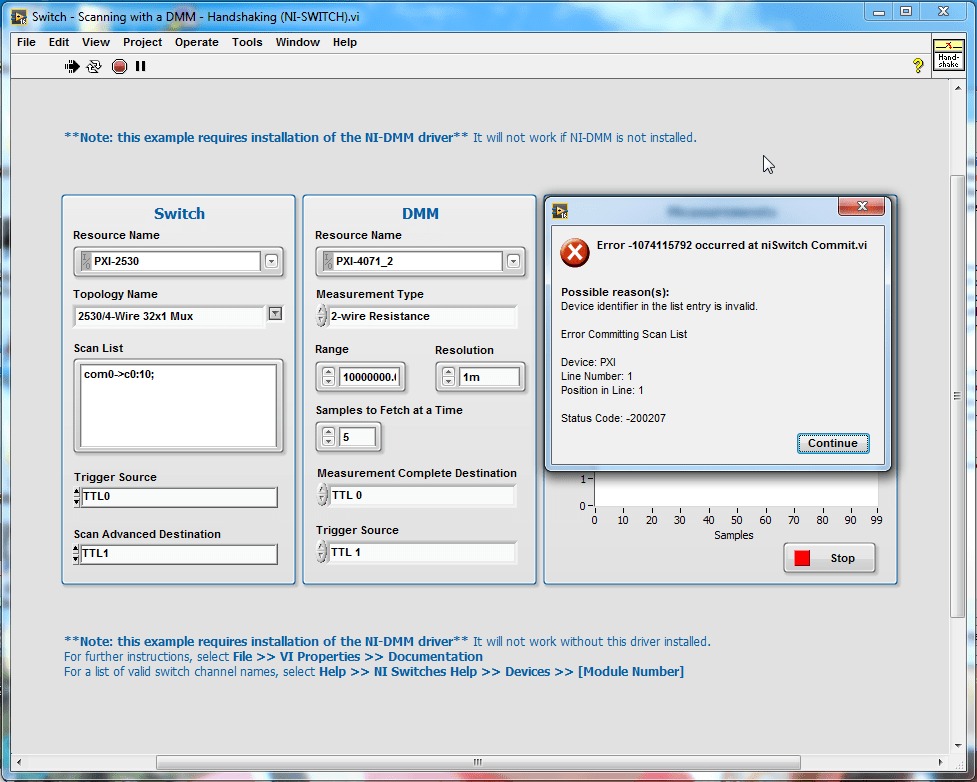Click the Pause toolbar icon
Viewport: 977px width, 782px height.
(141, 66)
